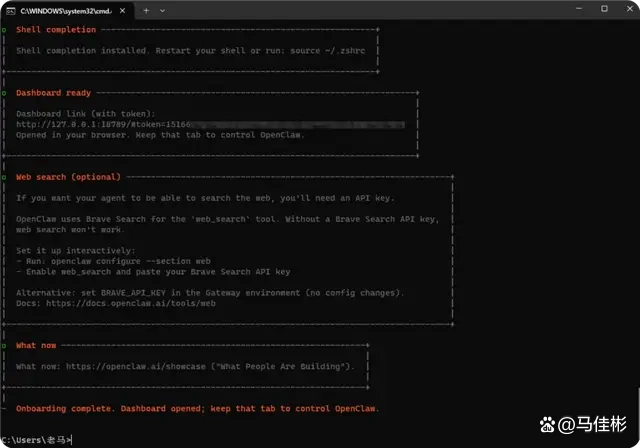The width and height of the screenshot is (640, 448).
Task: Select the C:\WINDOWS\system32\cmd tab
Action: tap(60, 9)
